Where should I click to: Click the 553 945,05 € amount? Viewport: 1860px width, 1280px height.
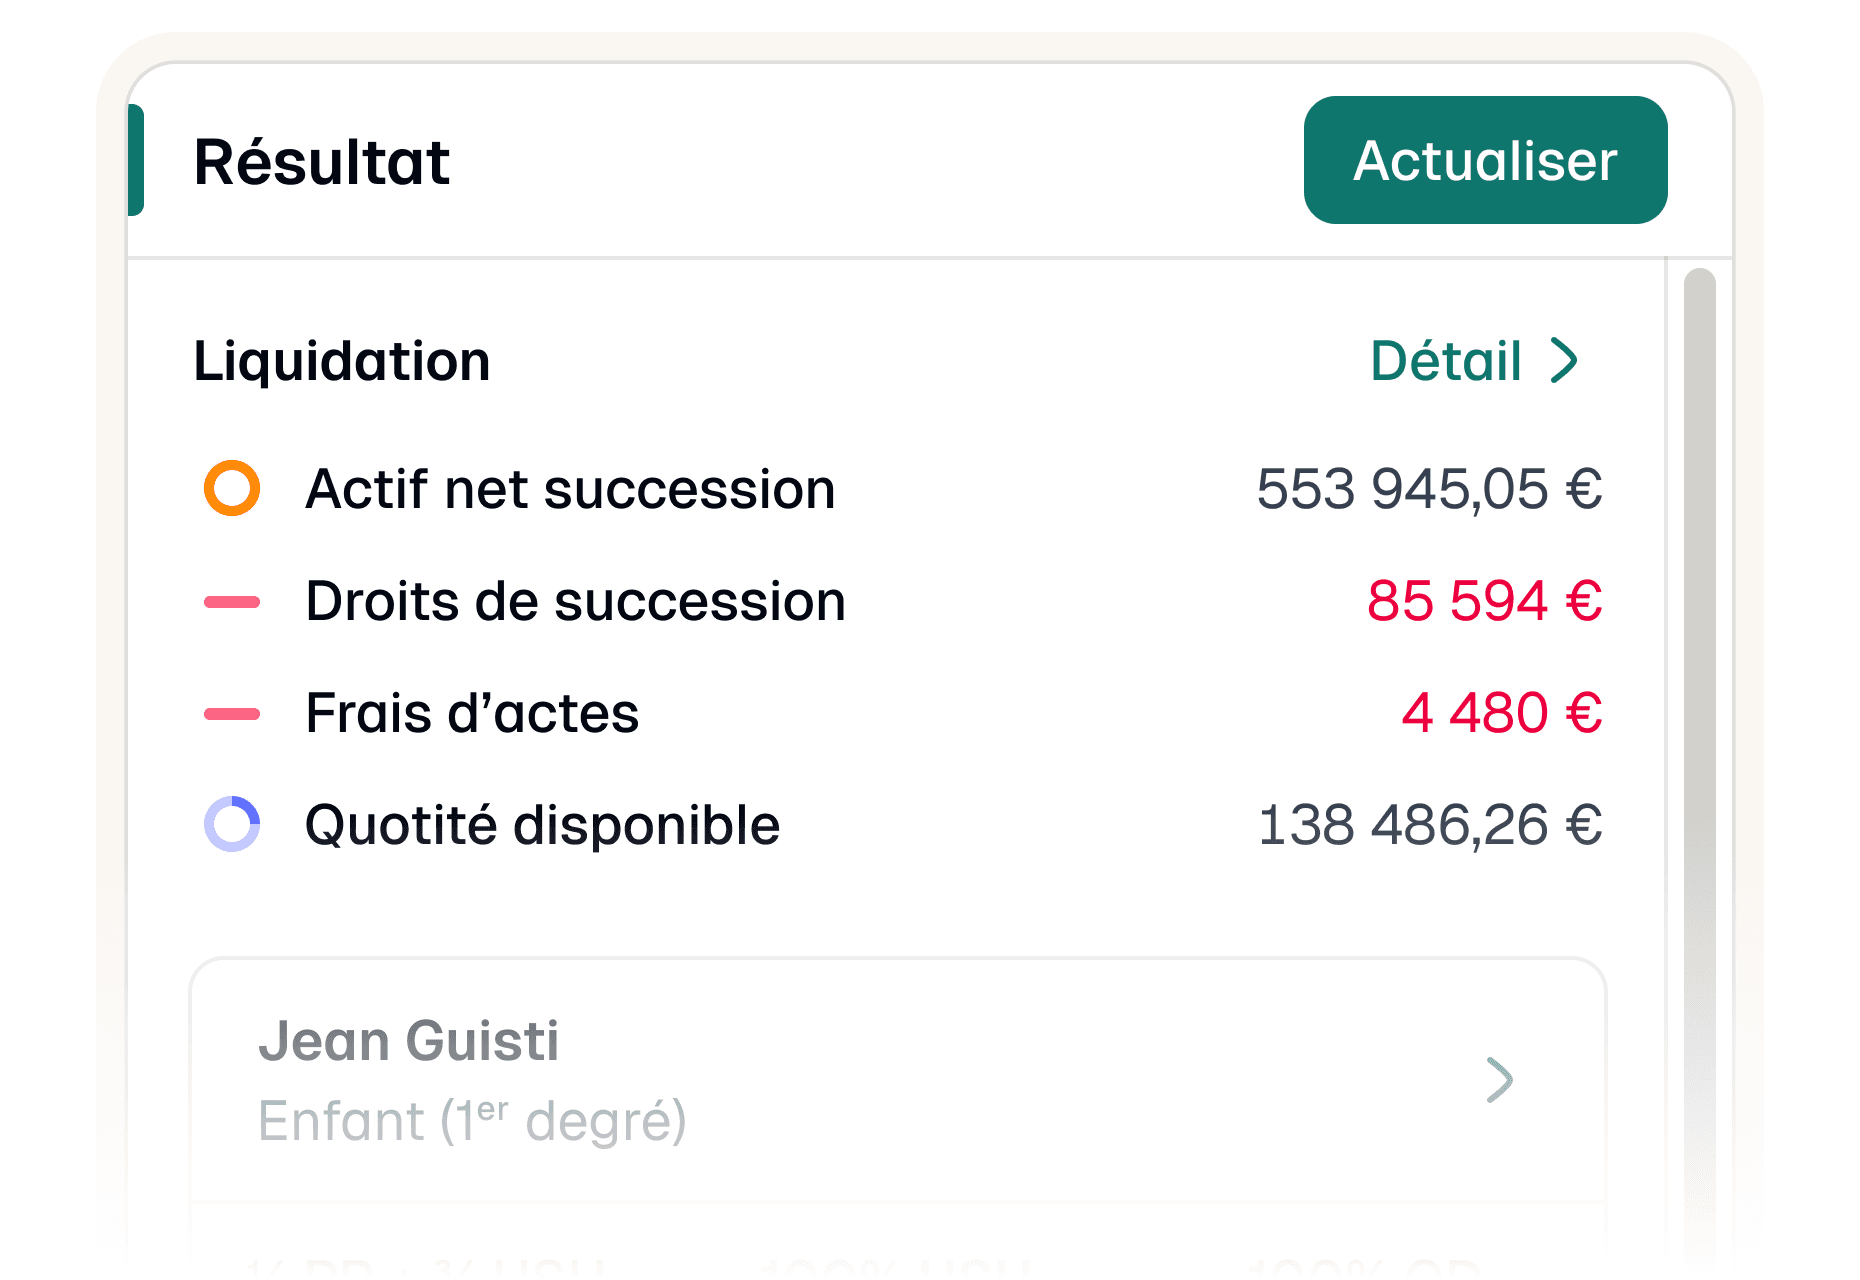[x=1429, y=489]
